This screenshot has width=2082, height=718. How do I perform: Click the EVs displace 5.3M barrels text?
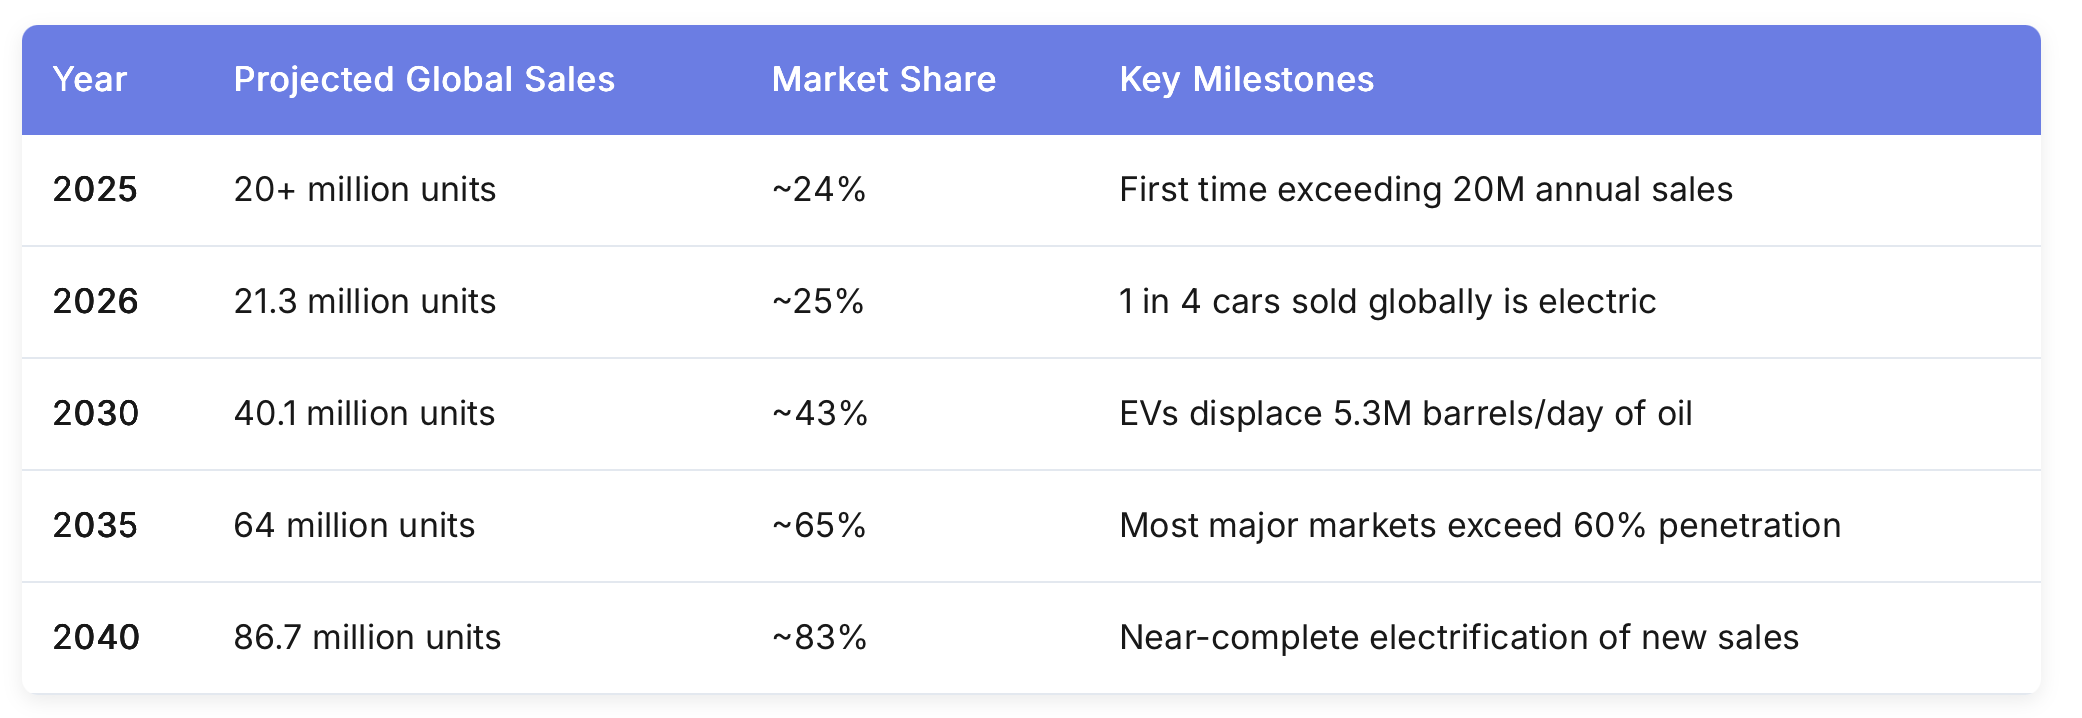[1406, 414]
